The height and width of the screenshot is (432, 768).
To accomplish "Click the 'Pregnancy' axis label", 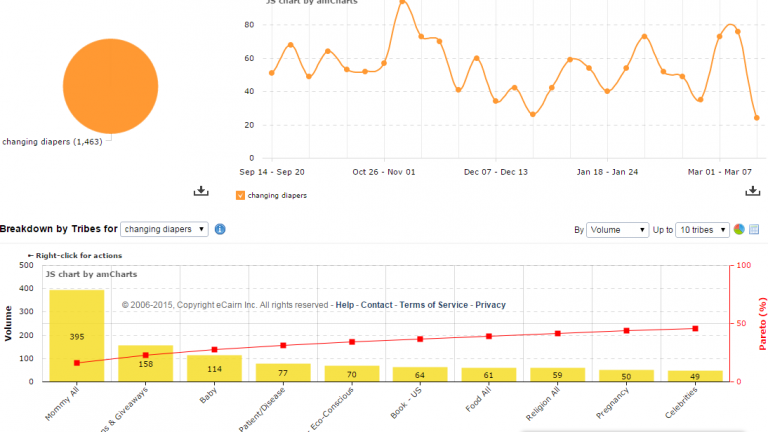I will pyautogui.click(x=612, y=403).
